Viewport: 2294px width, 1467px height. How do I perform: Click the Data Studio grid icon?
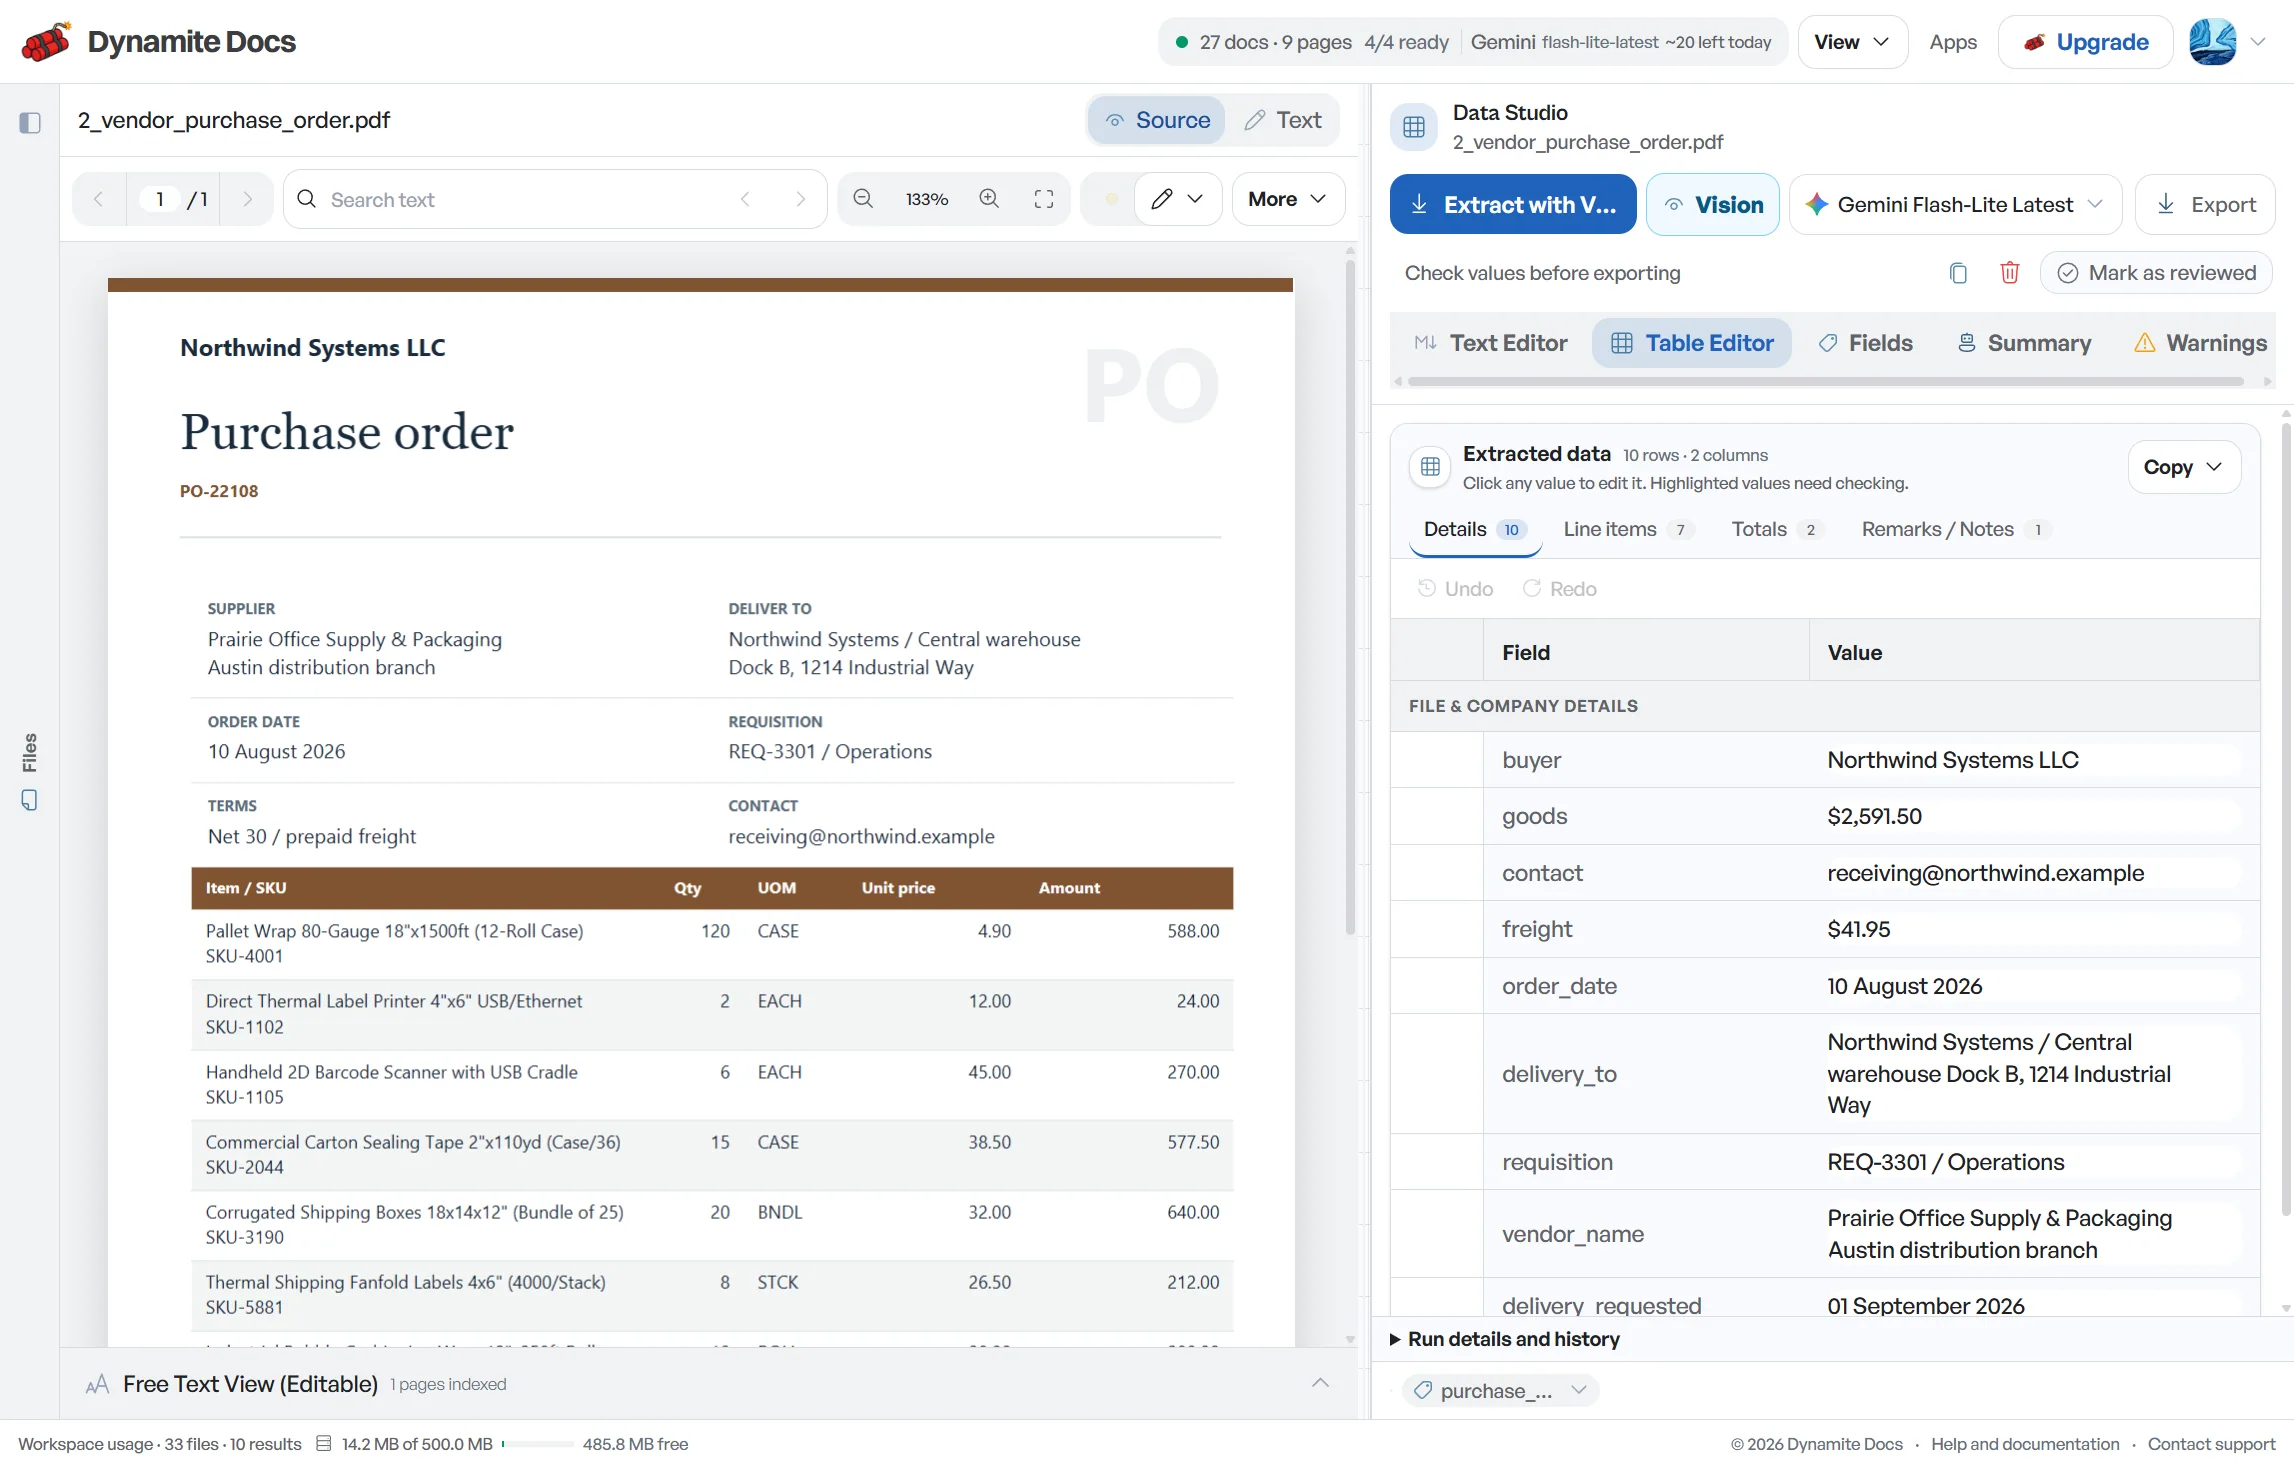(x=1414, y=127)
